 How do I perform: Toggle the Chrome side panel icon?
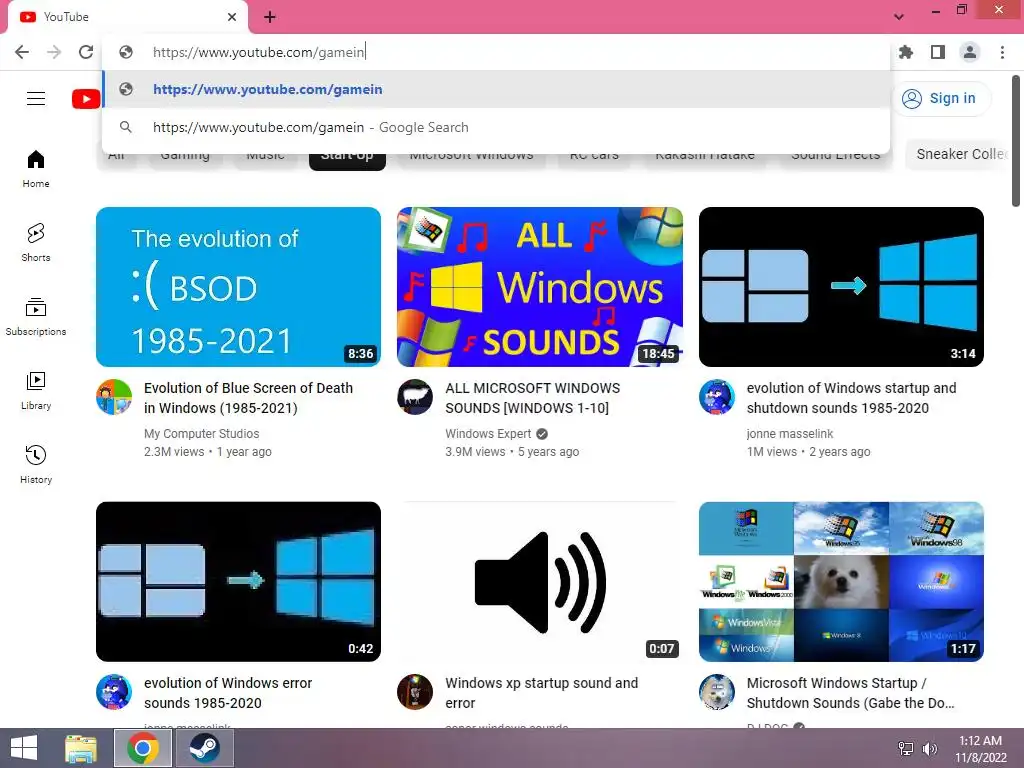938,52
